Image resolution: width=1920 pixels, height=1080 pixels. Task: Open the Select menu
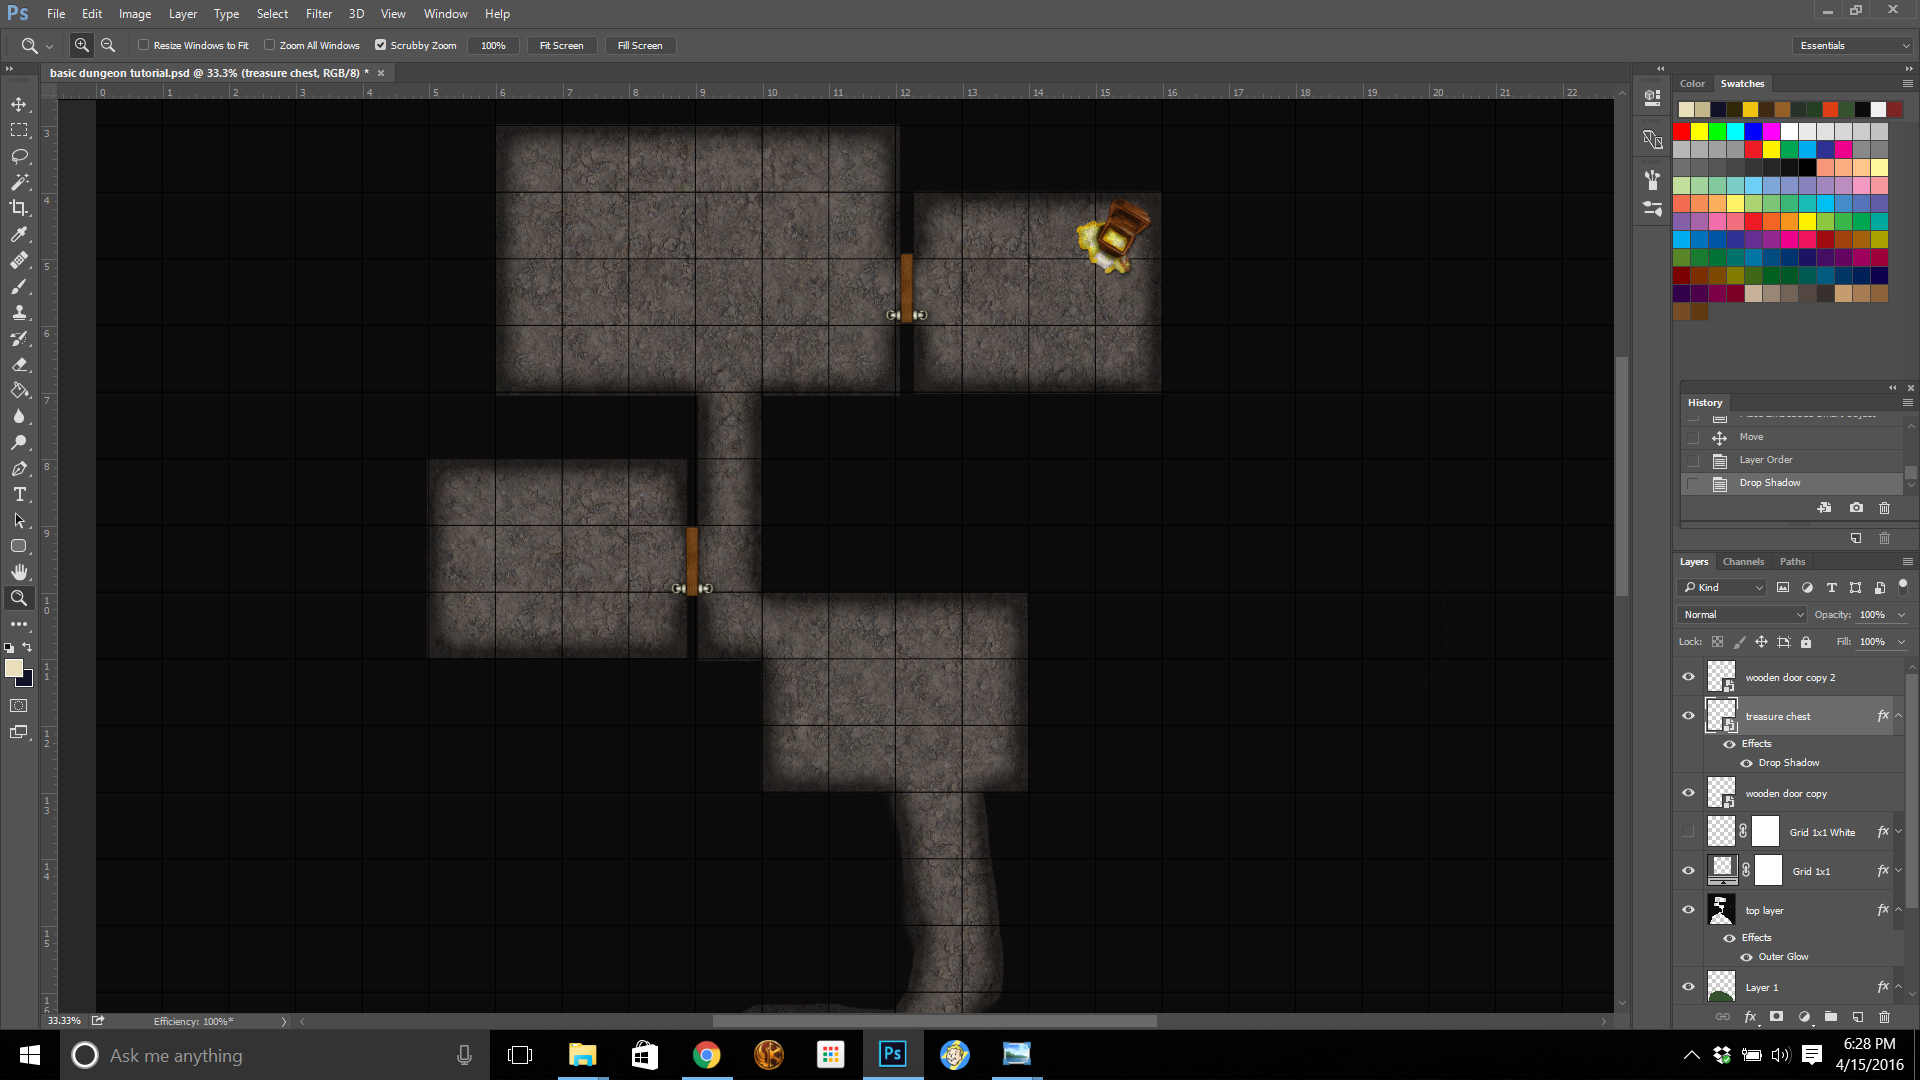pyautogui.click(x=270, y=13)
